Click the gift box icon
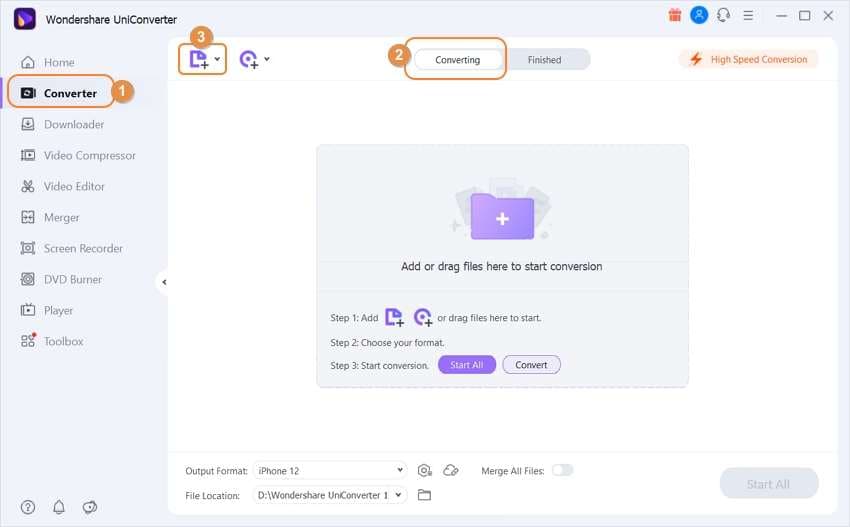850x527 pixels. (675, 15)
